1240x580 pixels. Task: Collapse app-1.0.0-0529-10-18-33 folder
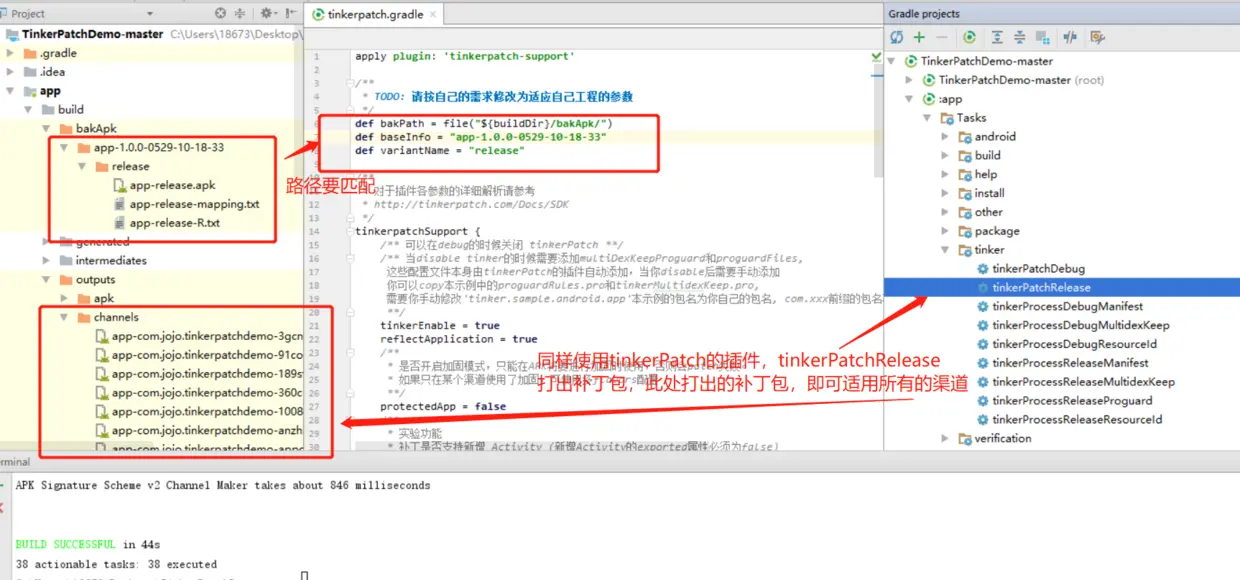65,148
